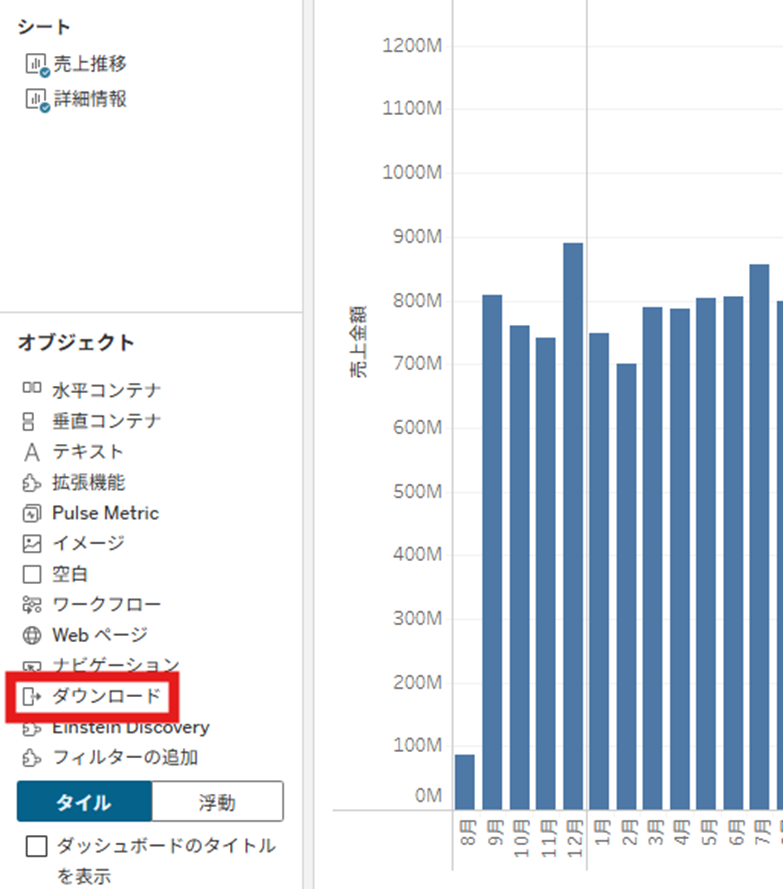Select the フィルターの追加 label

(125, 757)
